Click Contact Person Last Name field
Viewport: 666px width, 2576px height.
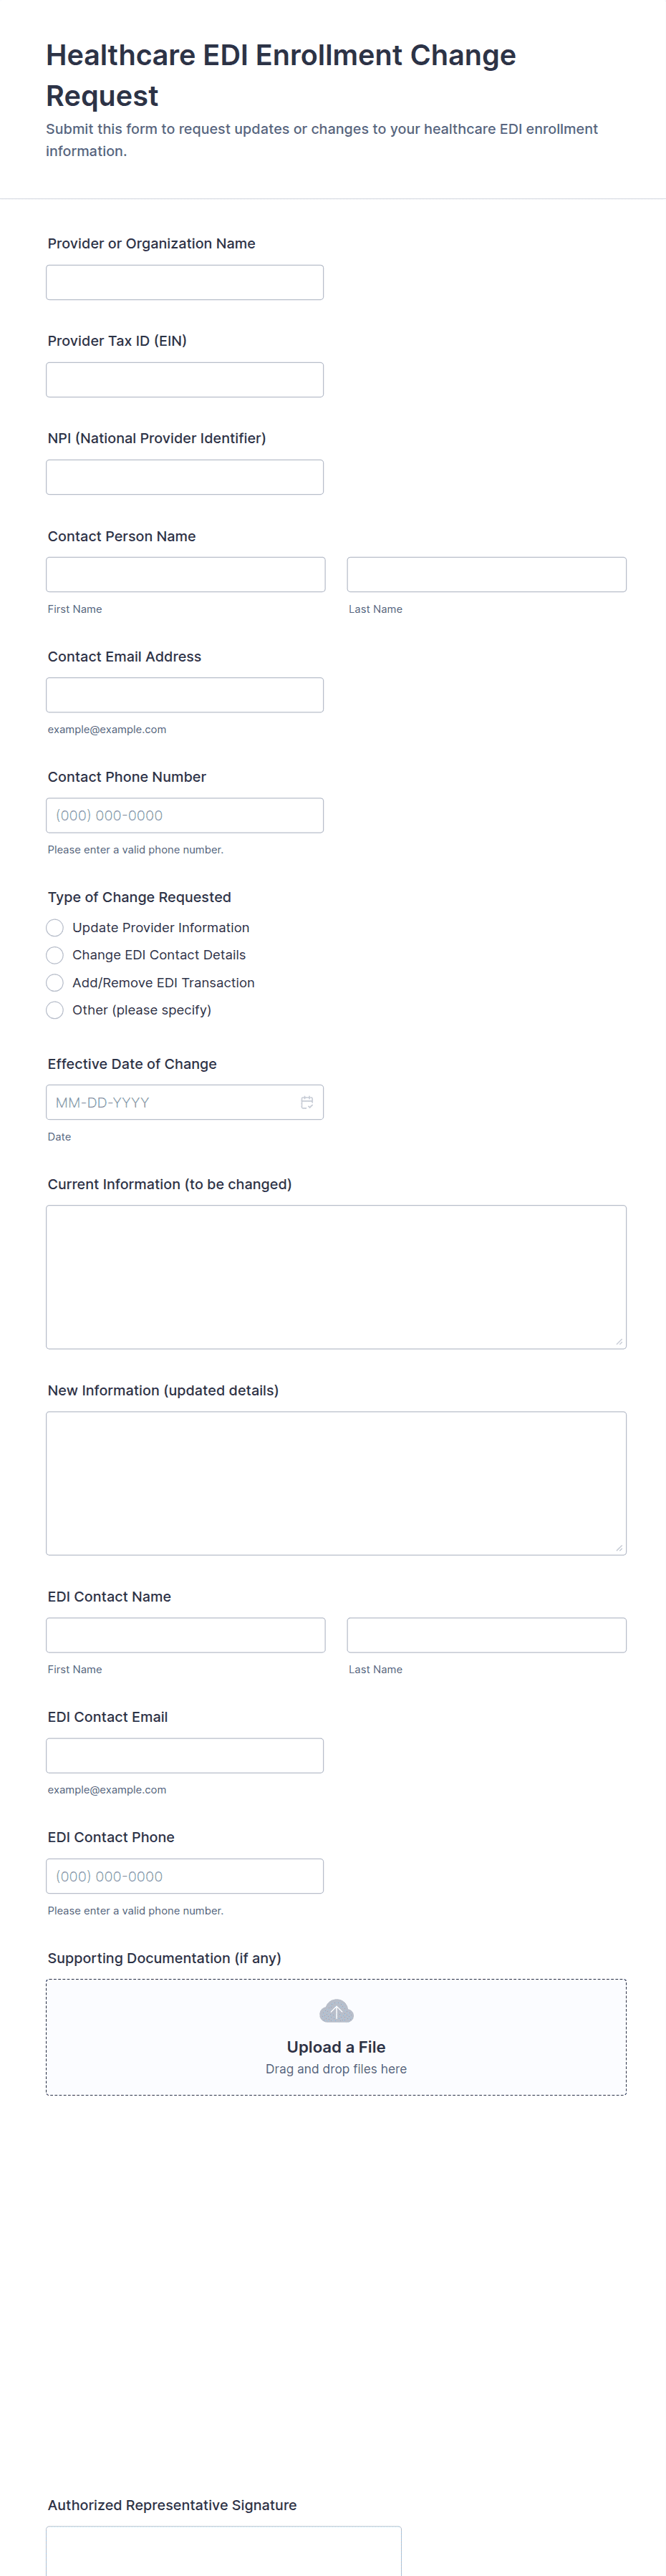click(487, 574)
